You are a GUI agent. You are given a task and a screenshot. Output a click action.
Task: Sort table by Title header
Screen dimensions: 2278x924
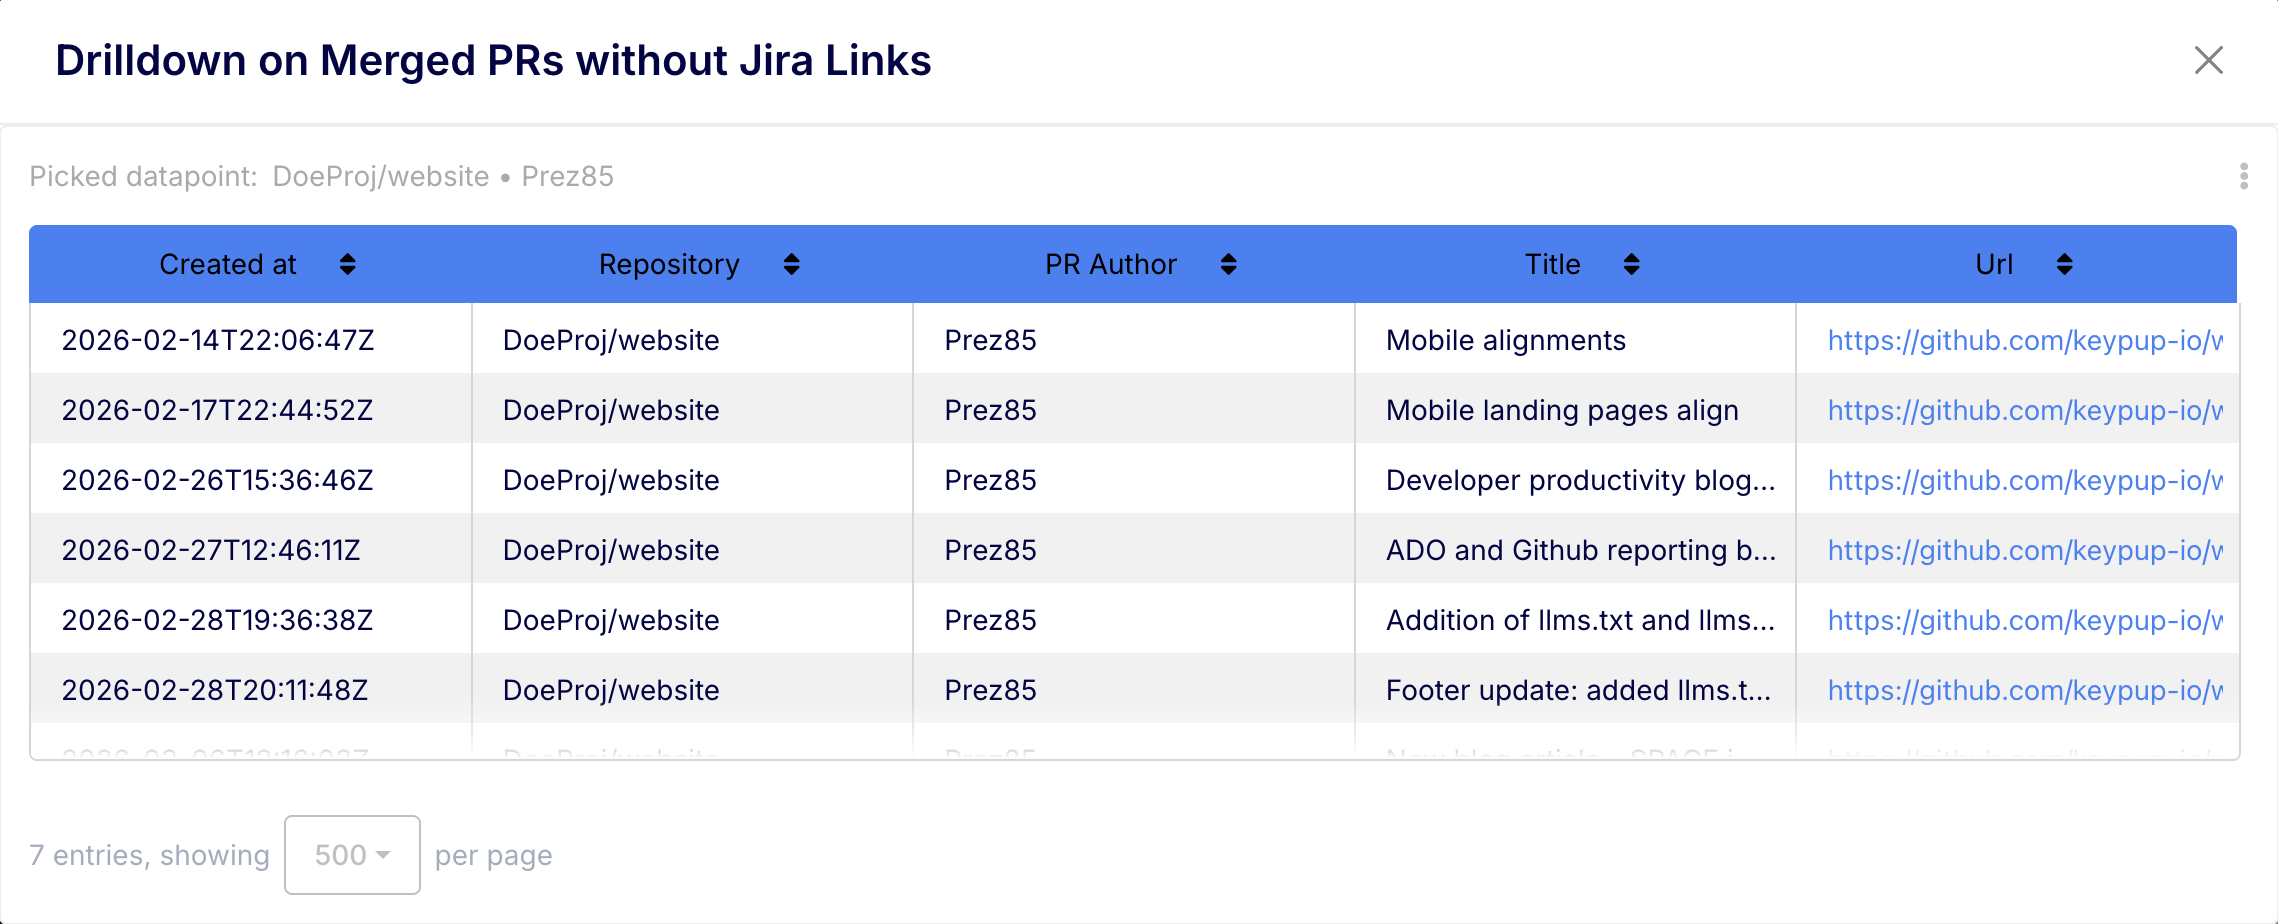click(1551, 264)
